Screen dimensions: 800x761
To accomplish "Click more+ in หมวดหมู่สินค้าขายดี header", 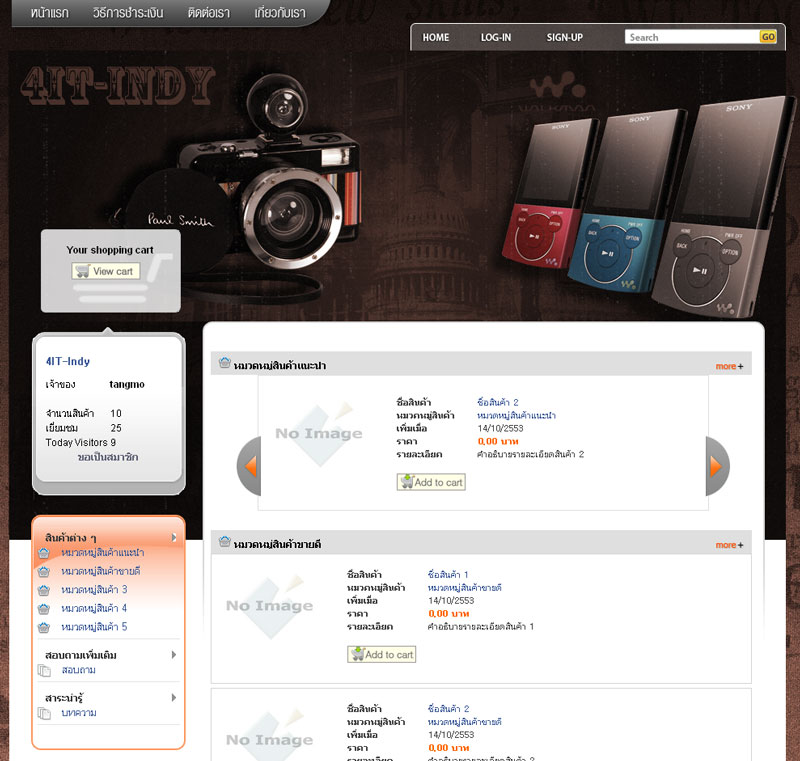I will pyautogui.click(x=729, y=545).
